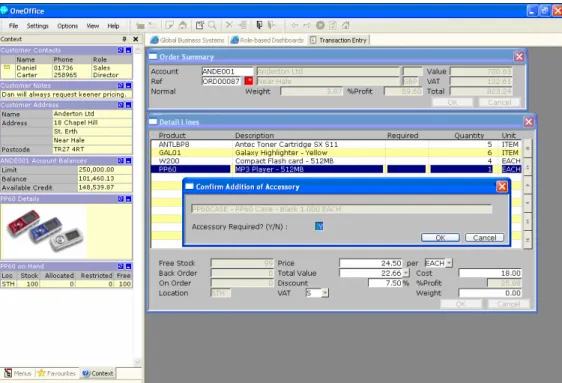Click the right header icon of PP60 Details
Screen dimensions: 562x383
[x=128, y=199]
